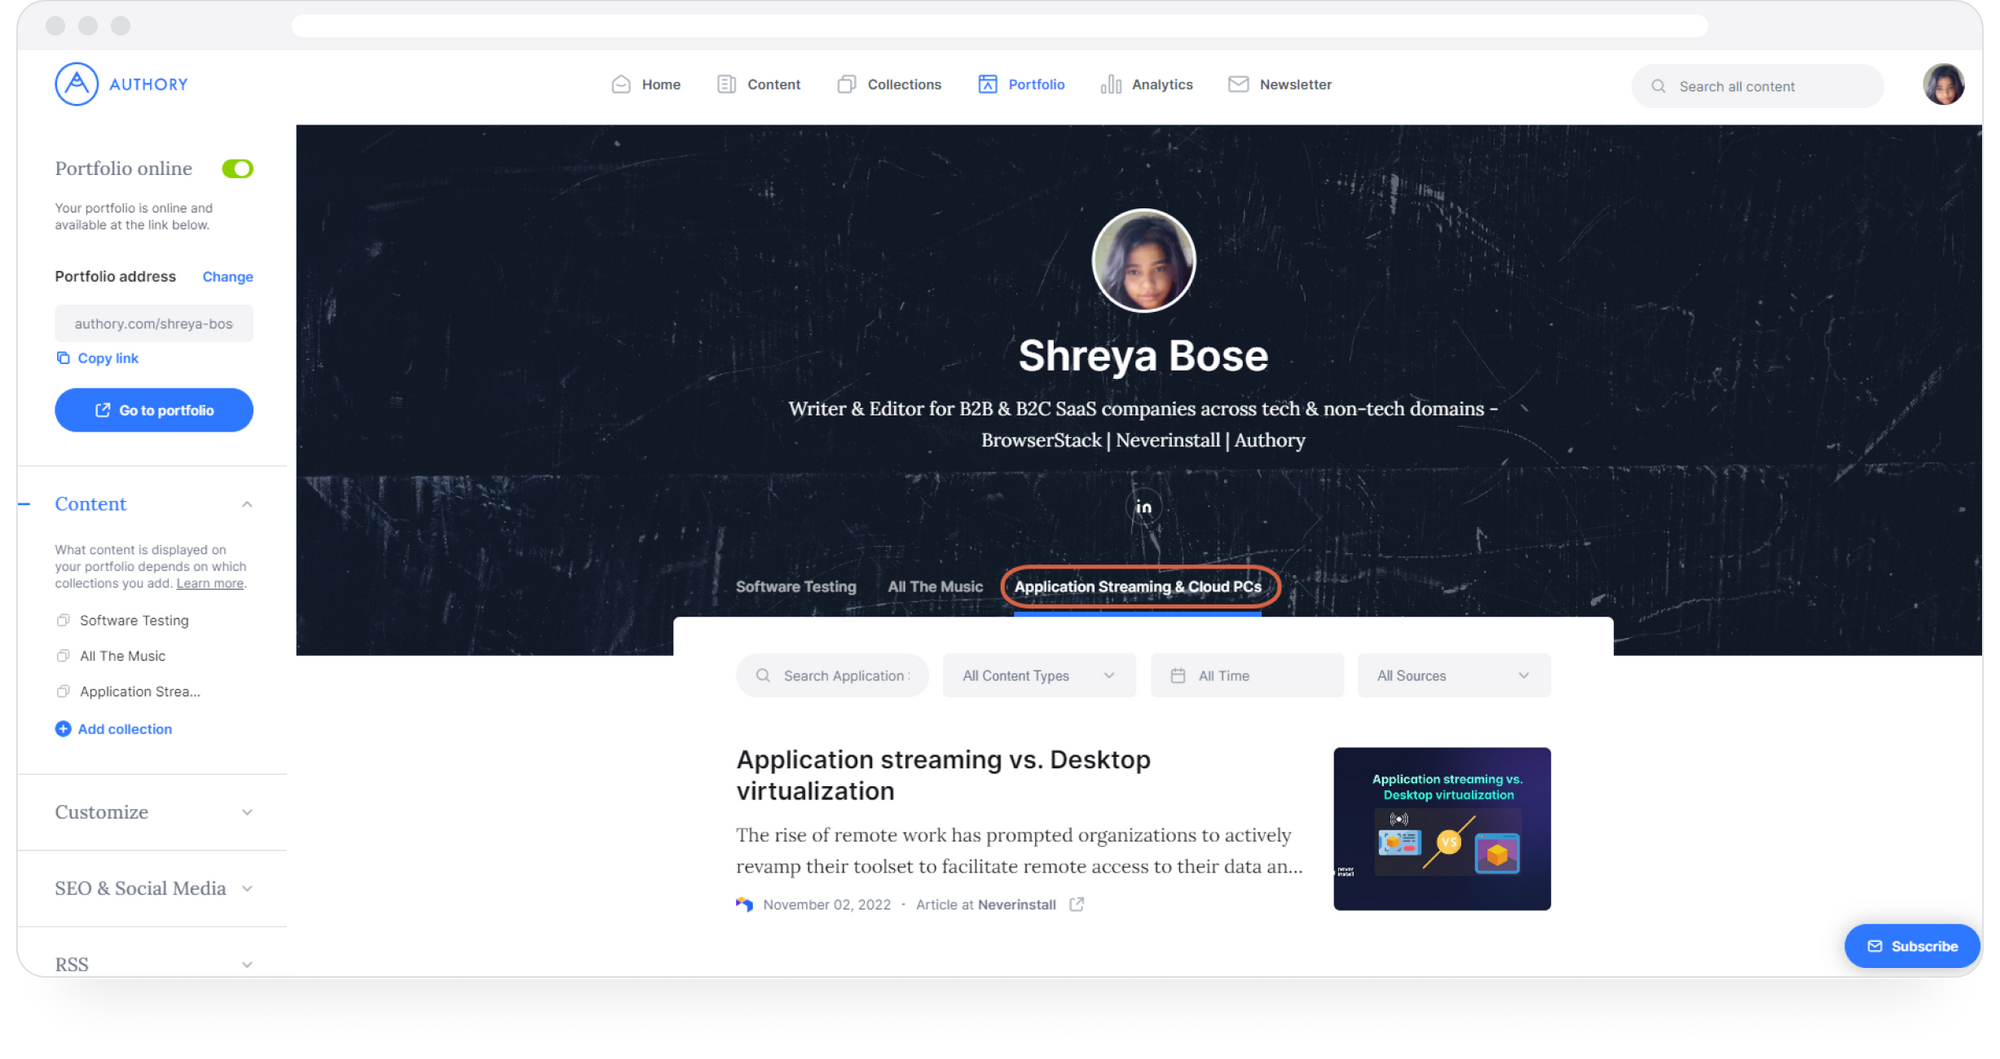Go to Home in top navigation

pyautogui.click(x=646, y=85)
